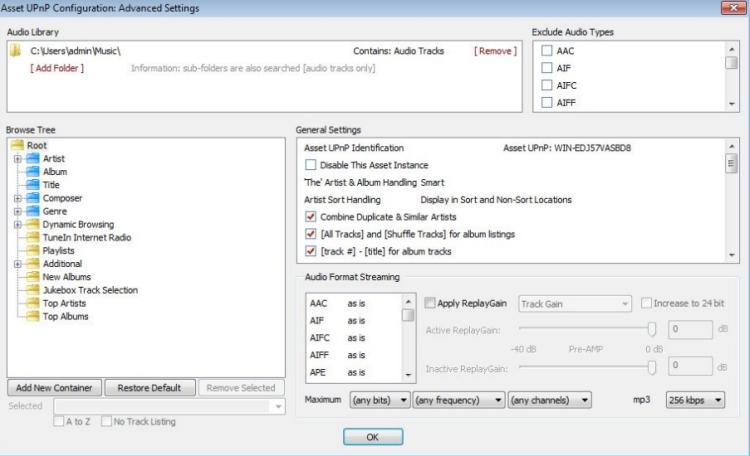Open the (any frequency) dropdown

[x=459, y=400]
